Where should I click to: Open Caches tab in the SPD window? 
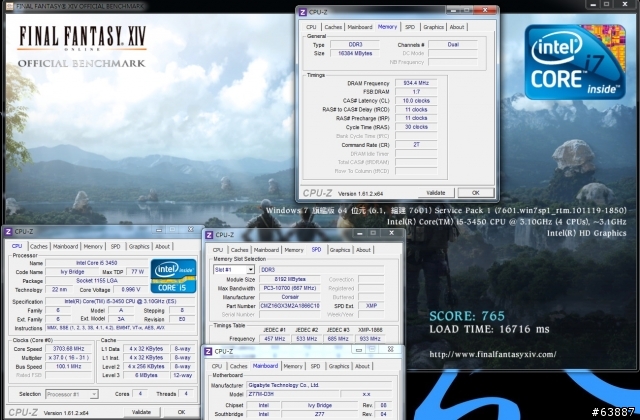tap(239, 250)
